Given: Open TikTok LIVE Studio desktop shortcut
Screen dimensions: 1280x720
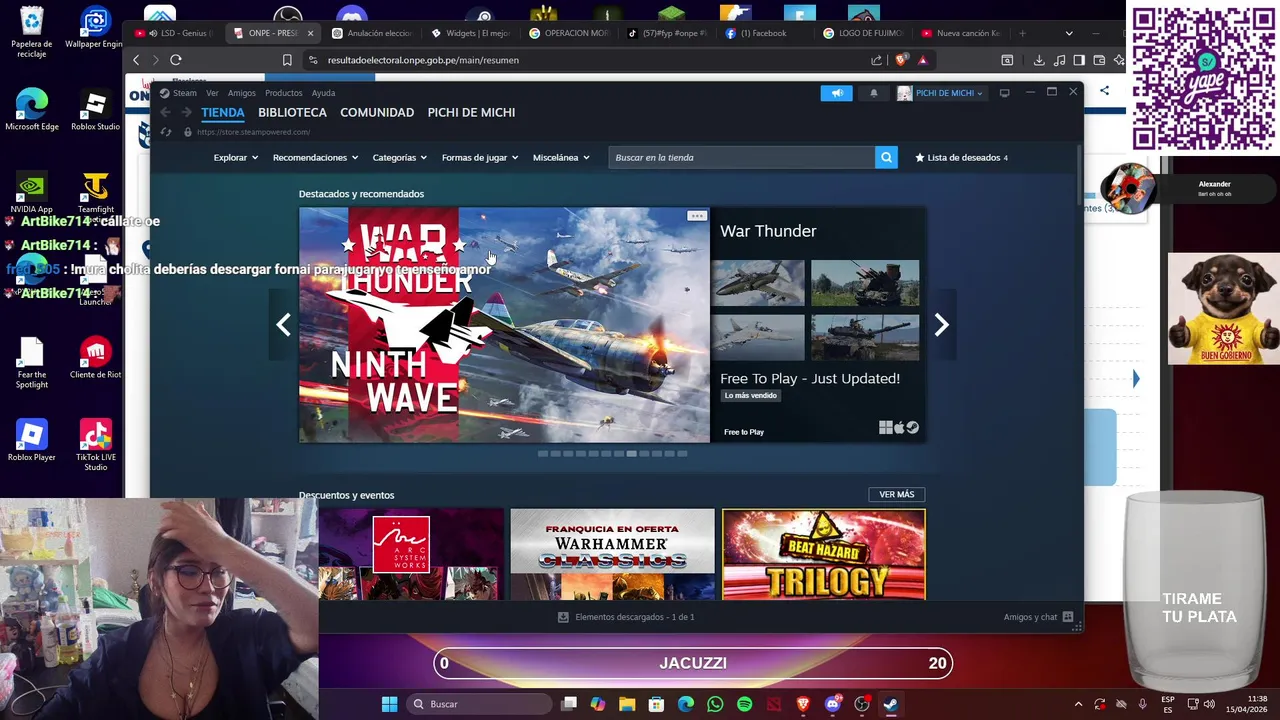Looking at the screenshot, I should tap(95, 444).
